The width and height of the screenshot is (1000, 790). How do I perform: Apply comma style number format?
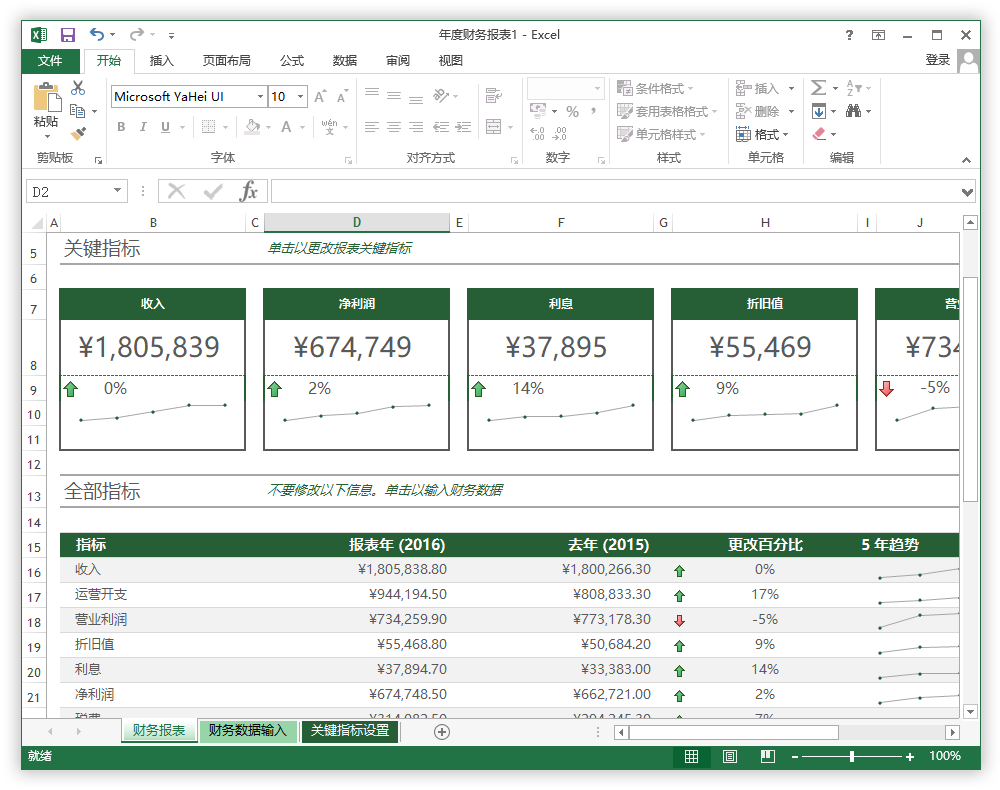click(593, 112)
